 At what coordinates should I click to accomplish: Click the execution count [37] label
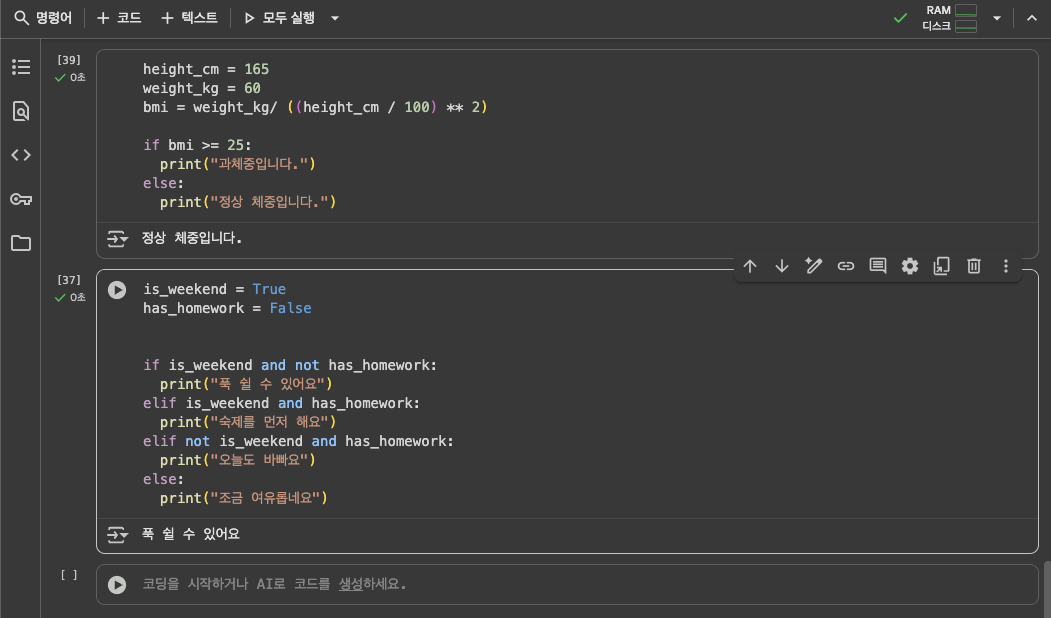tap(69, 280)
